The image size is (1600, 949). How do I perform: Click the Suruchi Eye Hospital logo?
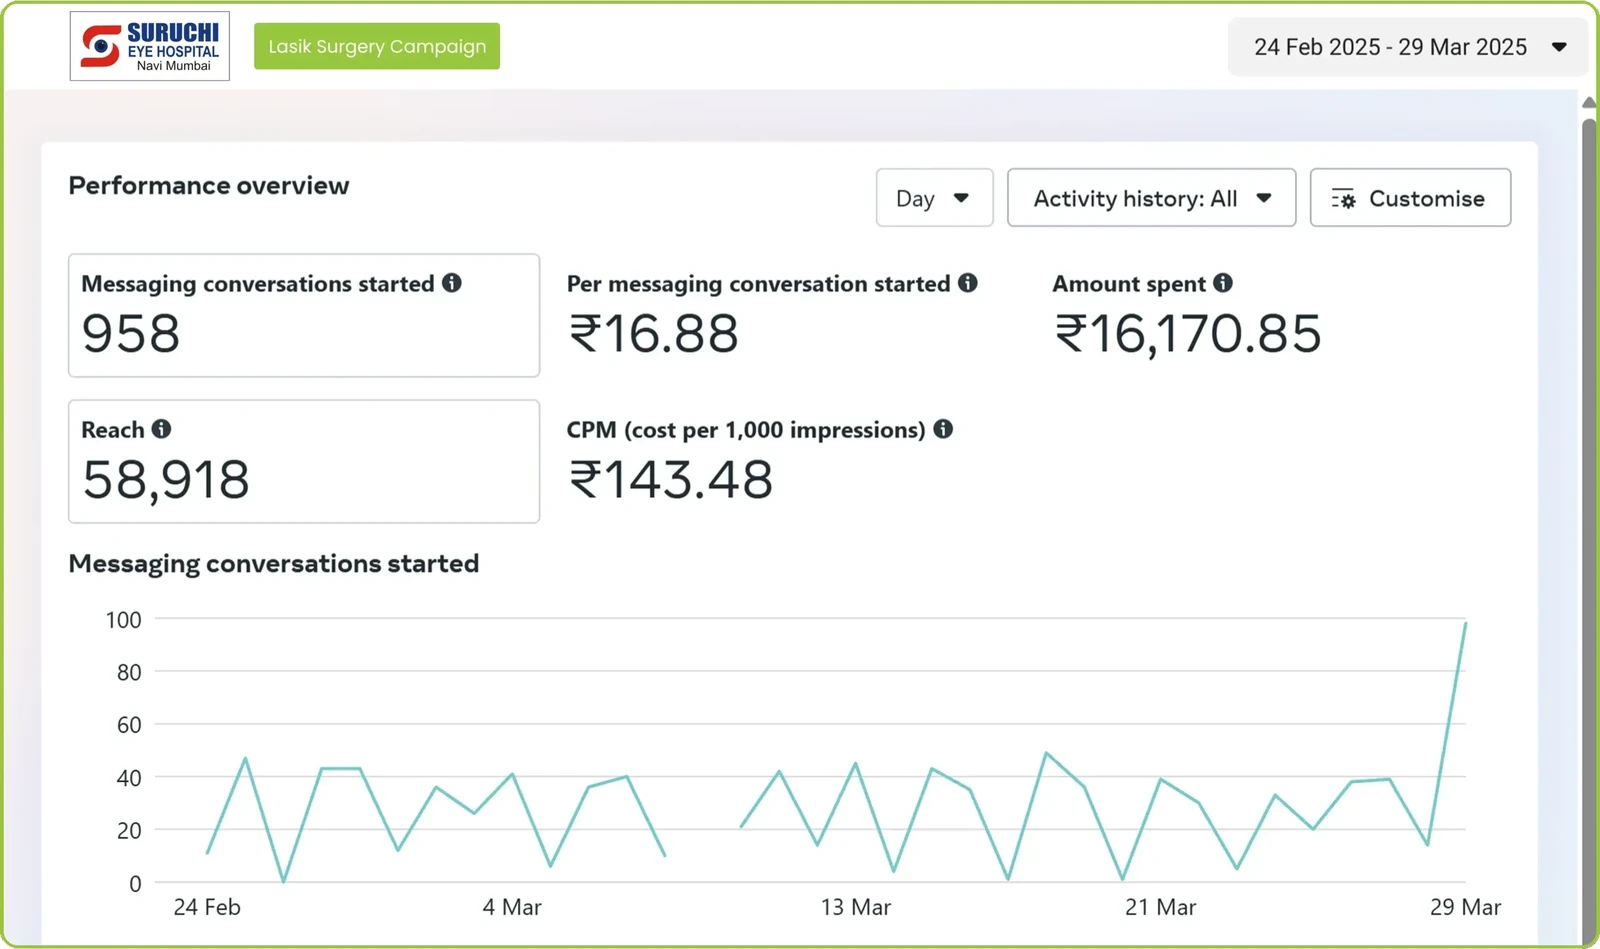(150, 46)
